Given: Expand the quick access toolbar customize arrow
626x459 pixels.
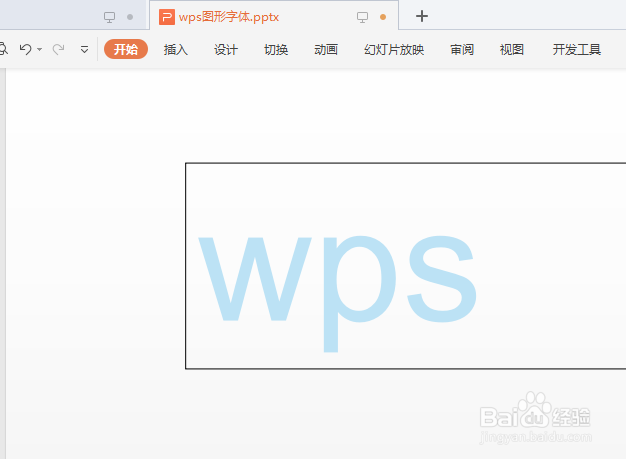Looking at the screenshot, I should (x=84, y=49).
